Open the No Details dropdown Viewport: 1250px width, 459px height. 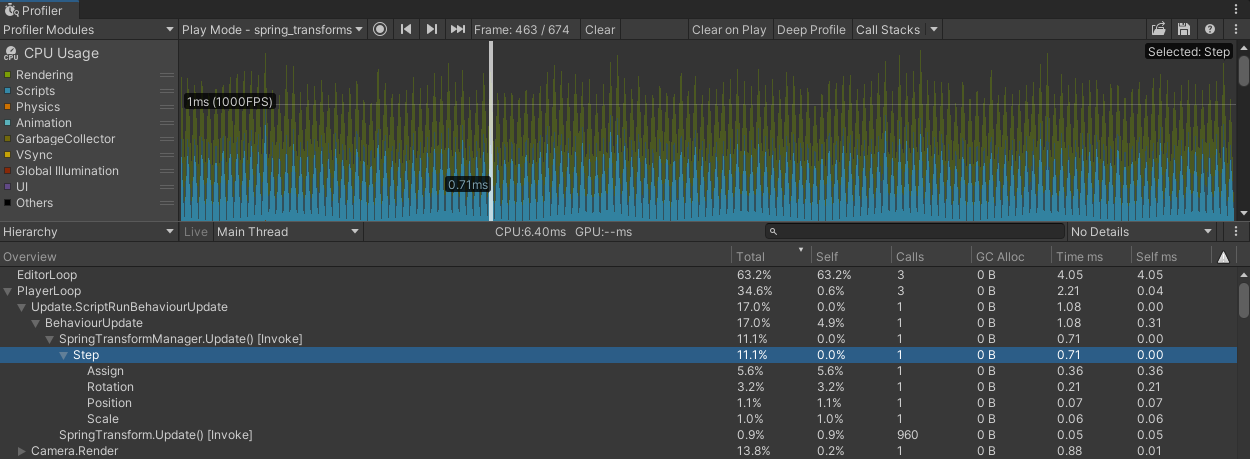(1142, 232)
